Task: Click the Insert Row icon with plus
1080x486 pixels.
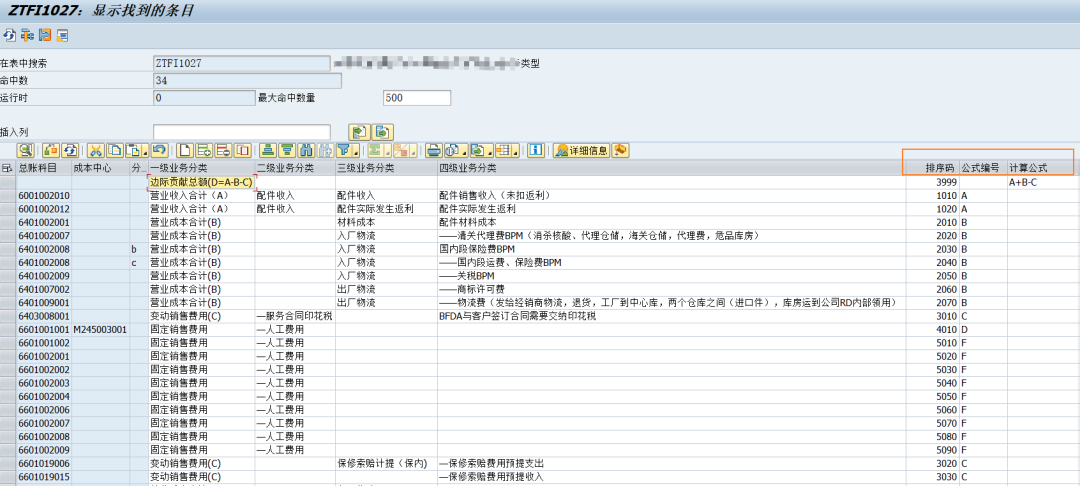Action: [204, 150]
